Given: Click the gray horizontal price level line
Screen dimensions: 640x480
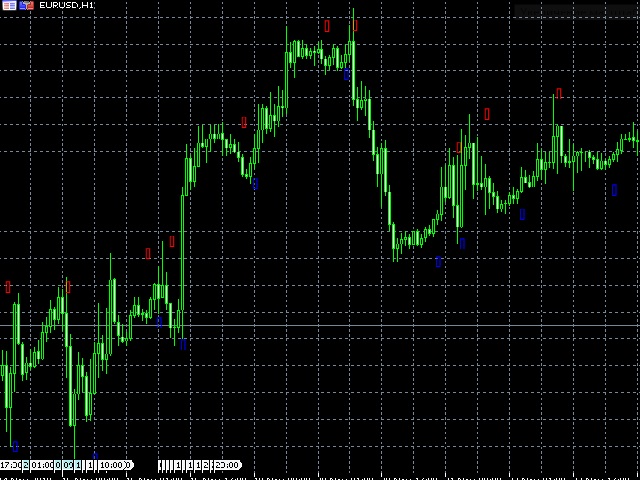Looking at the screenshot, I should pyautogui.click(x=320, y=325).
